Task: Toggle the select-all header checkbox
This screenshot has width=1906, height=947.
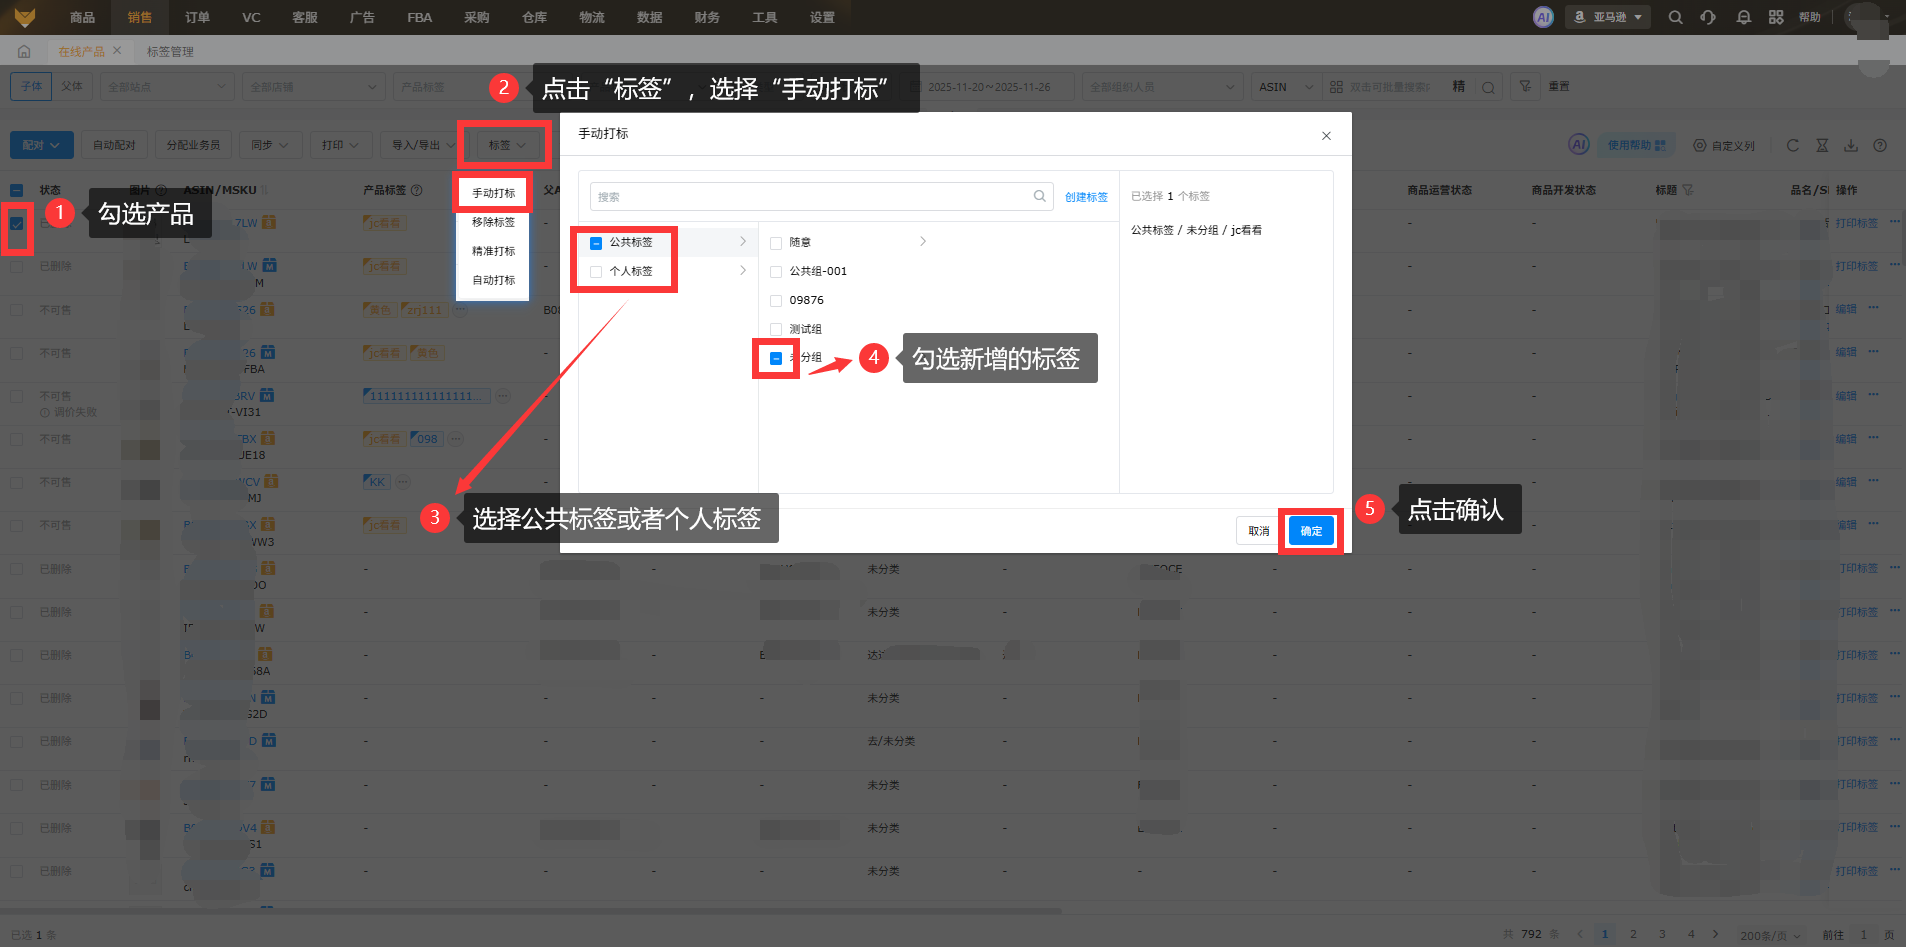Action: pyautogui.click(x=17, y=190)
